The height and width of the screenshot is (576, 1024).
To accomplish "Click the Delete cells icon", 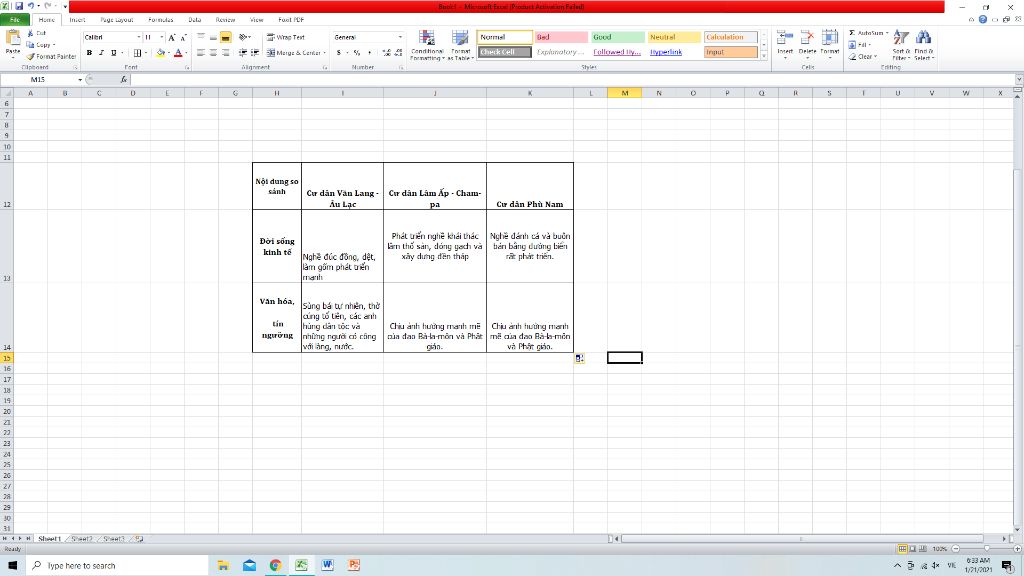I will click(x=807, y=38).
